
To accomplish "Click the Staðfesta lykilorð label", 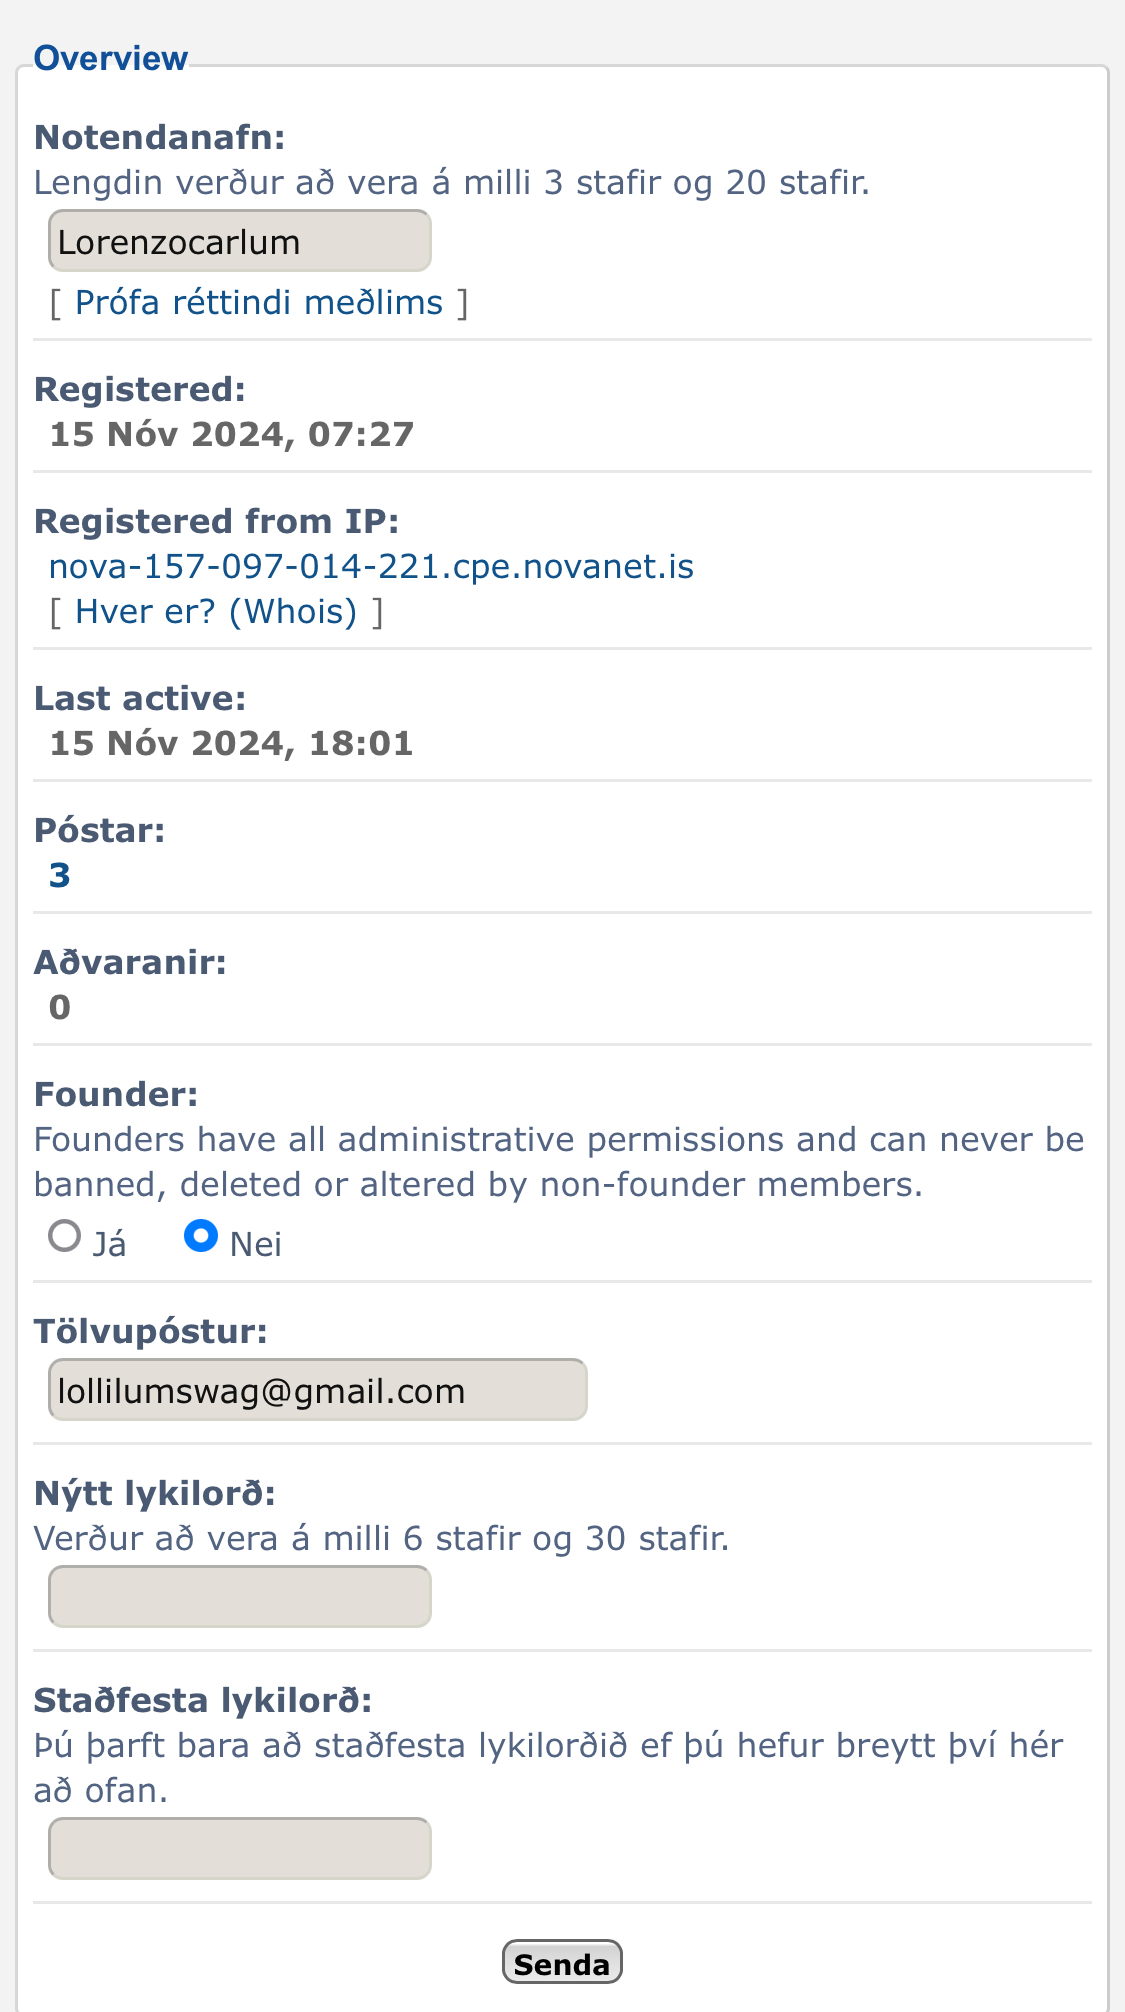I will (202, 1701).
